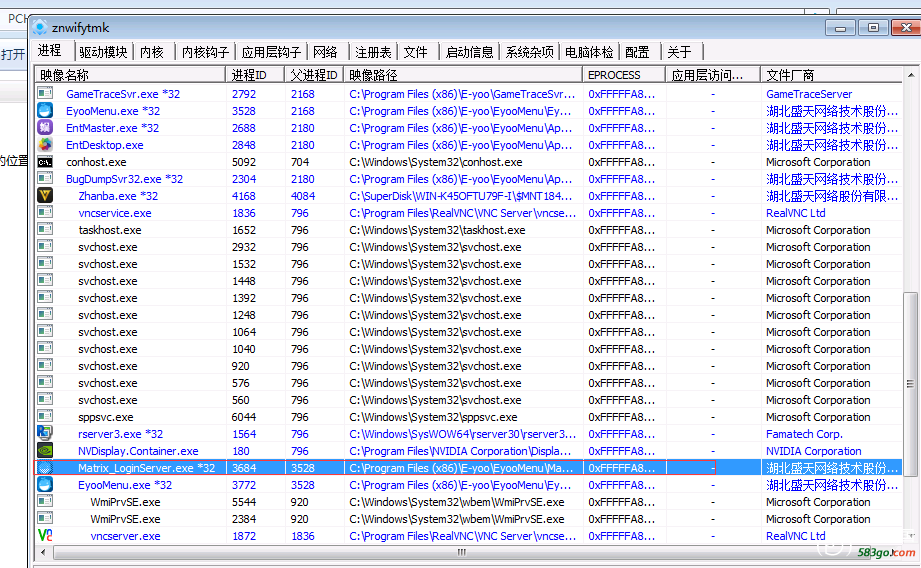Open the 关于 tab
The height and width of the screenshot is (568, 921).
[x=680, y=52]
